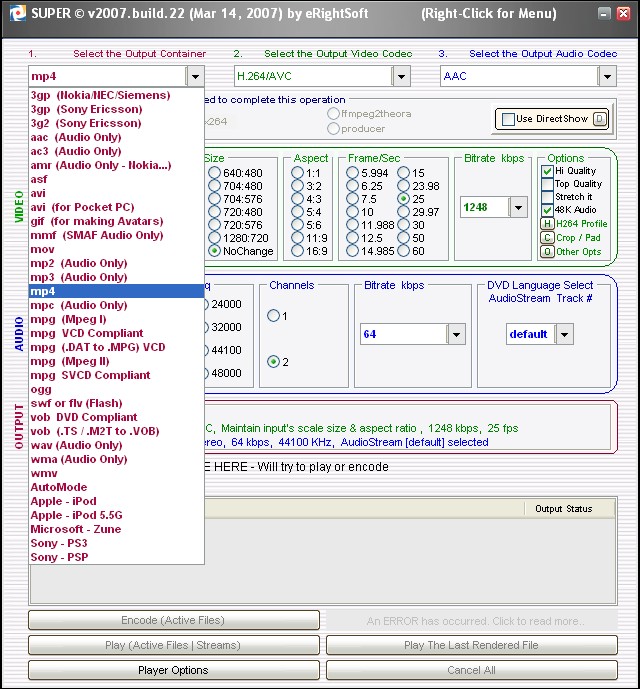640x689 pixels.
Task: Open the Output Video Codec dropdown
Action: point(401,76)
